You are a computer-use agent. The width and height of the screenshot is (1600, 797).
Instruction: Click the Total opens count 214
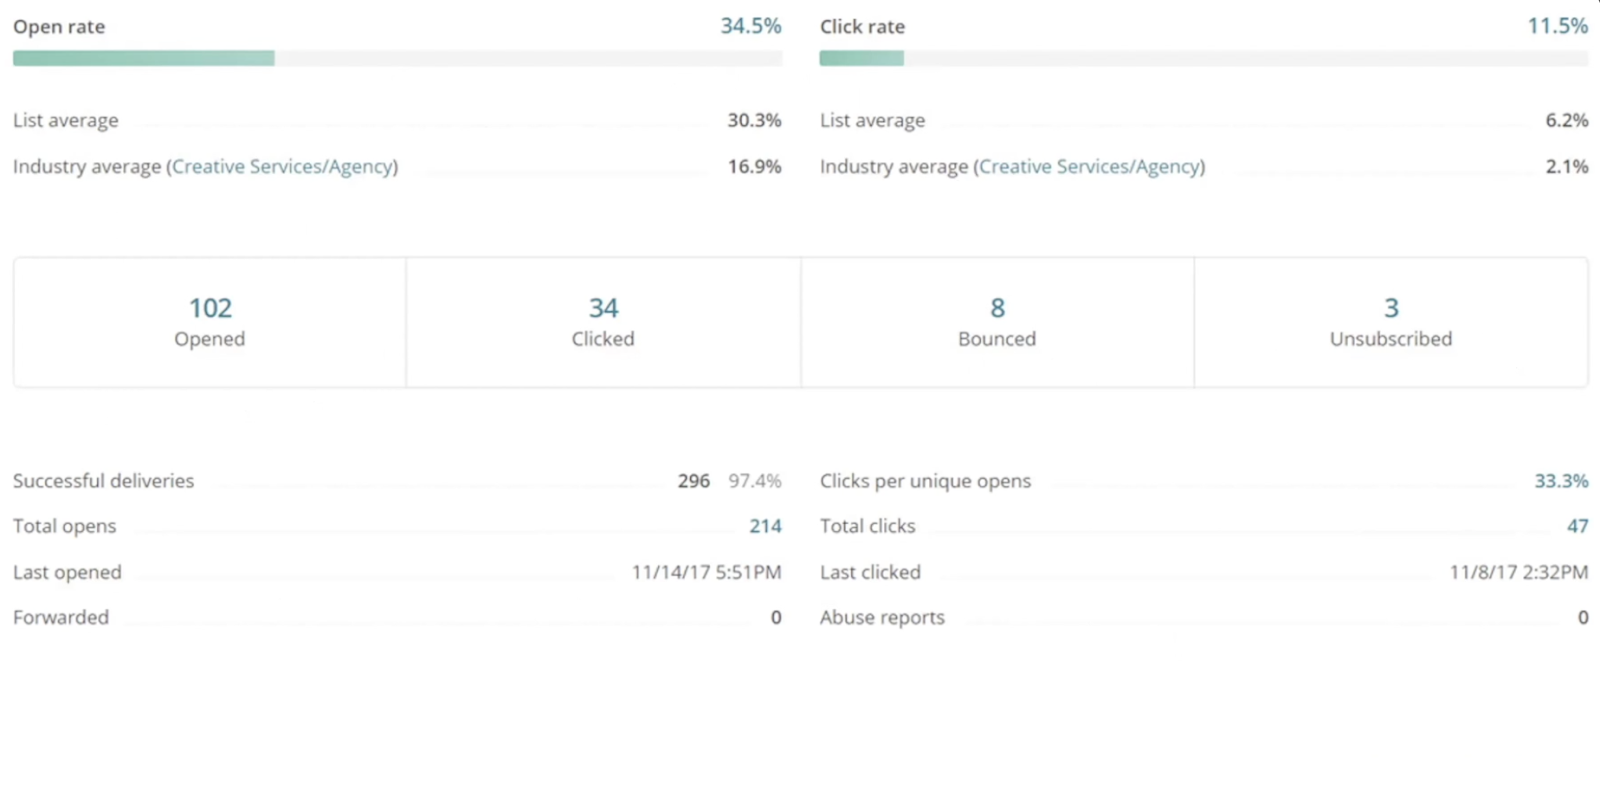[765, 526]
